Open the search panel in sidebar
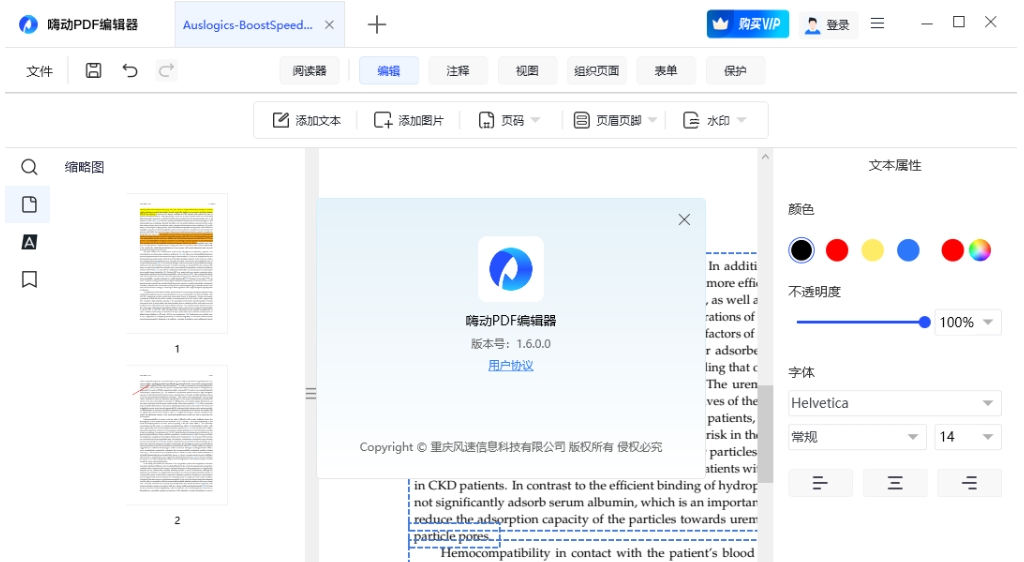This screenshot has height=562, width=1024. click(29, 167)
